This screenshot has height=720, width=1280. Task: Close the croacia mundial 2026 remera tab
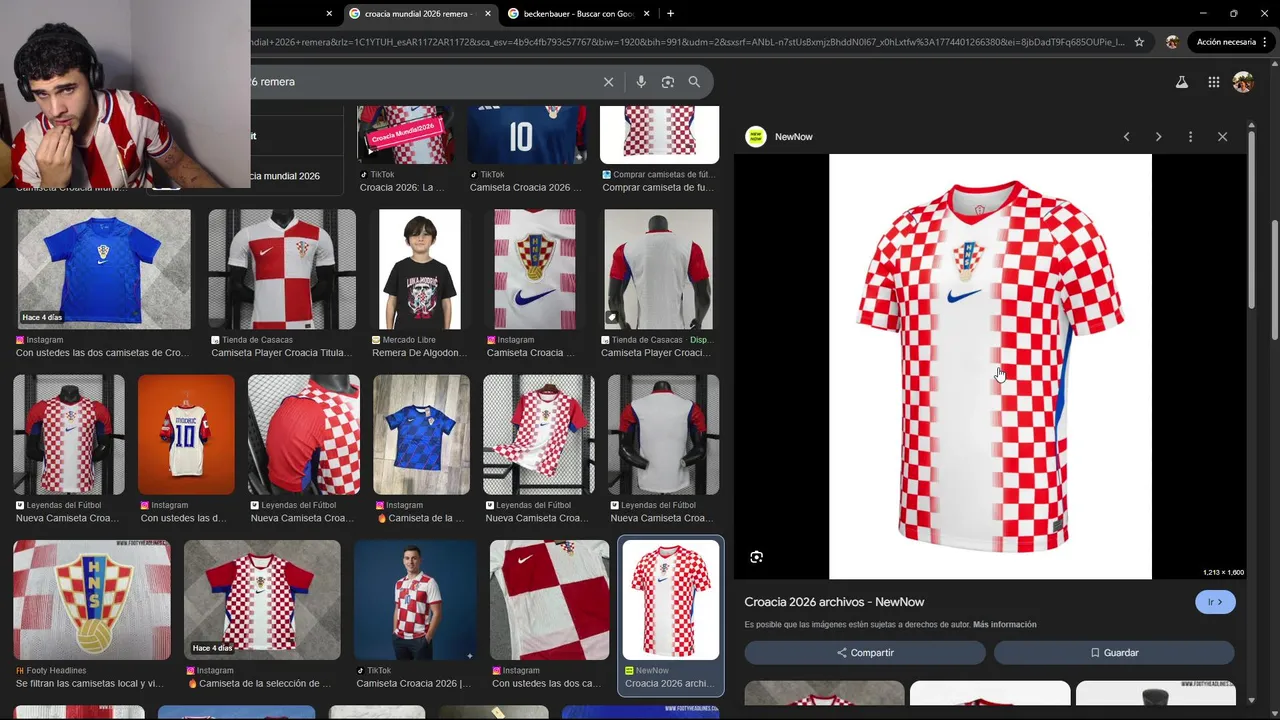[x=488, y=14]
